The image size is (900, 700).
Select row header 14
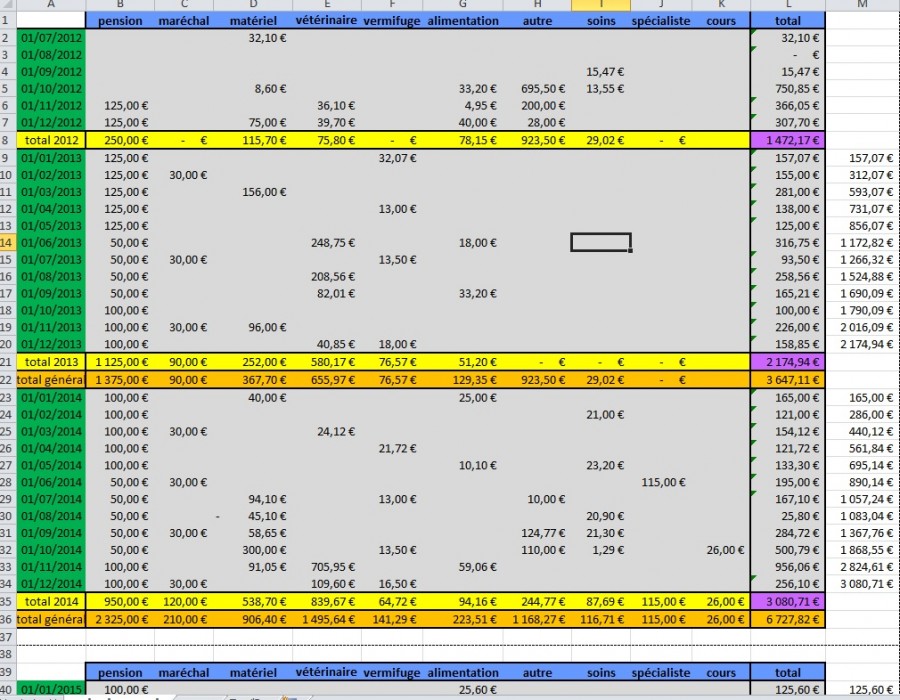[7, 243]
